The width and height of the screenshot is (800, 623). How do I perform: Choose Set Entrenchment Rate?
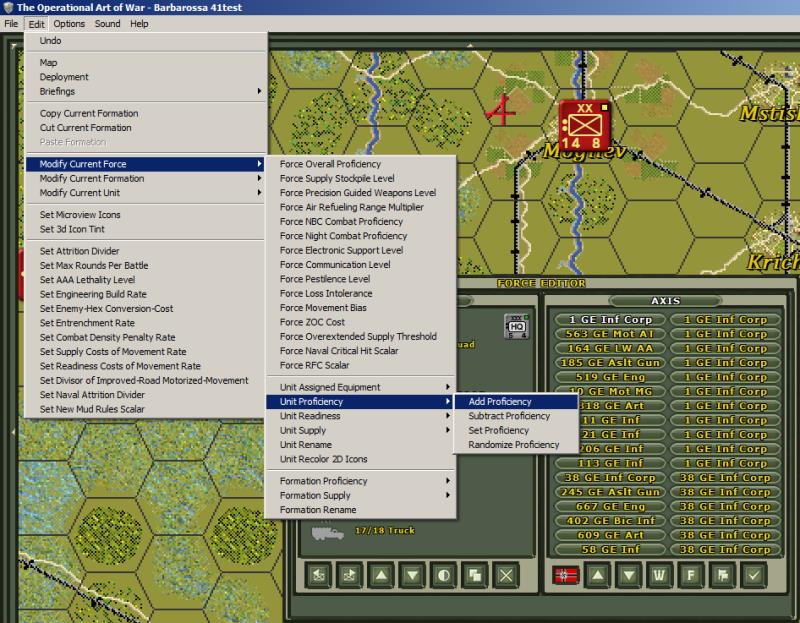coord(145,322)
